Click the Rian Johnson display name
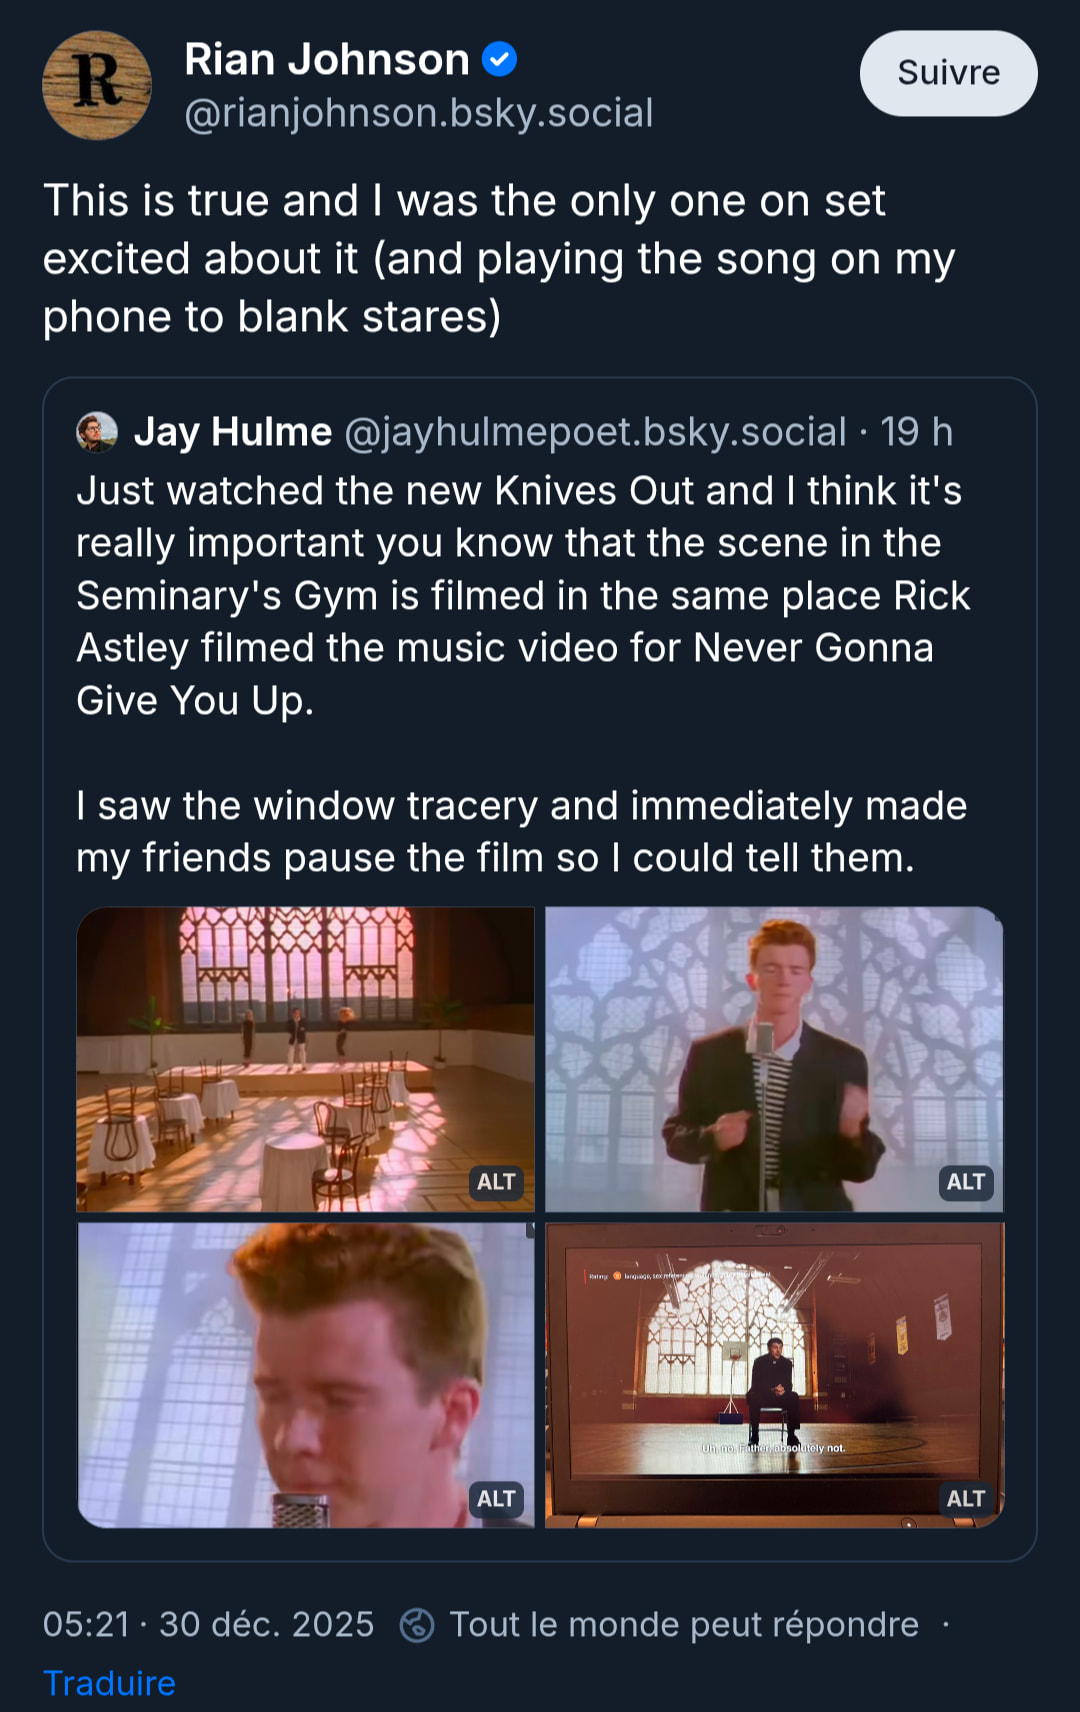Screen dimensions: 1080x1712 327,60
